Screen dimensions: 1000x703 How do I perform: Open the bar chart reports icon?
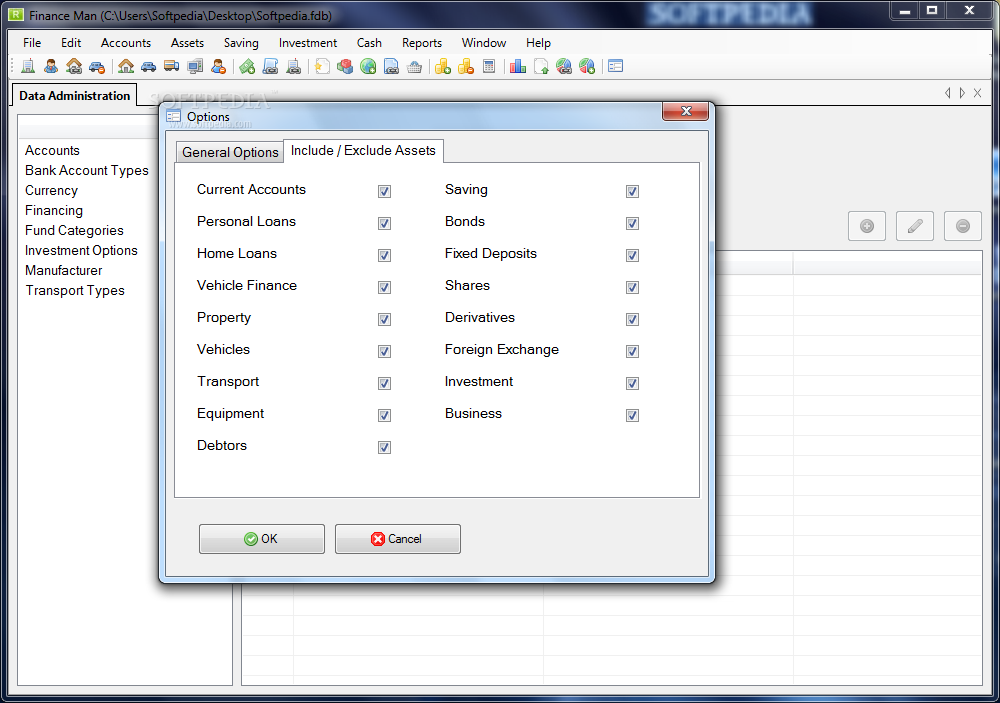coord(518,66)
